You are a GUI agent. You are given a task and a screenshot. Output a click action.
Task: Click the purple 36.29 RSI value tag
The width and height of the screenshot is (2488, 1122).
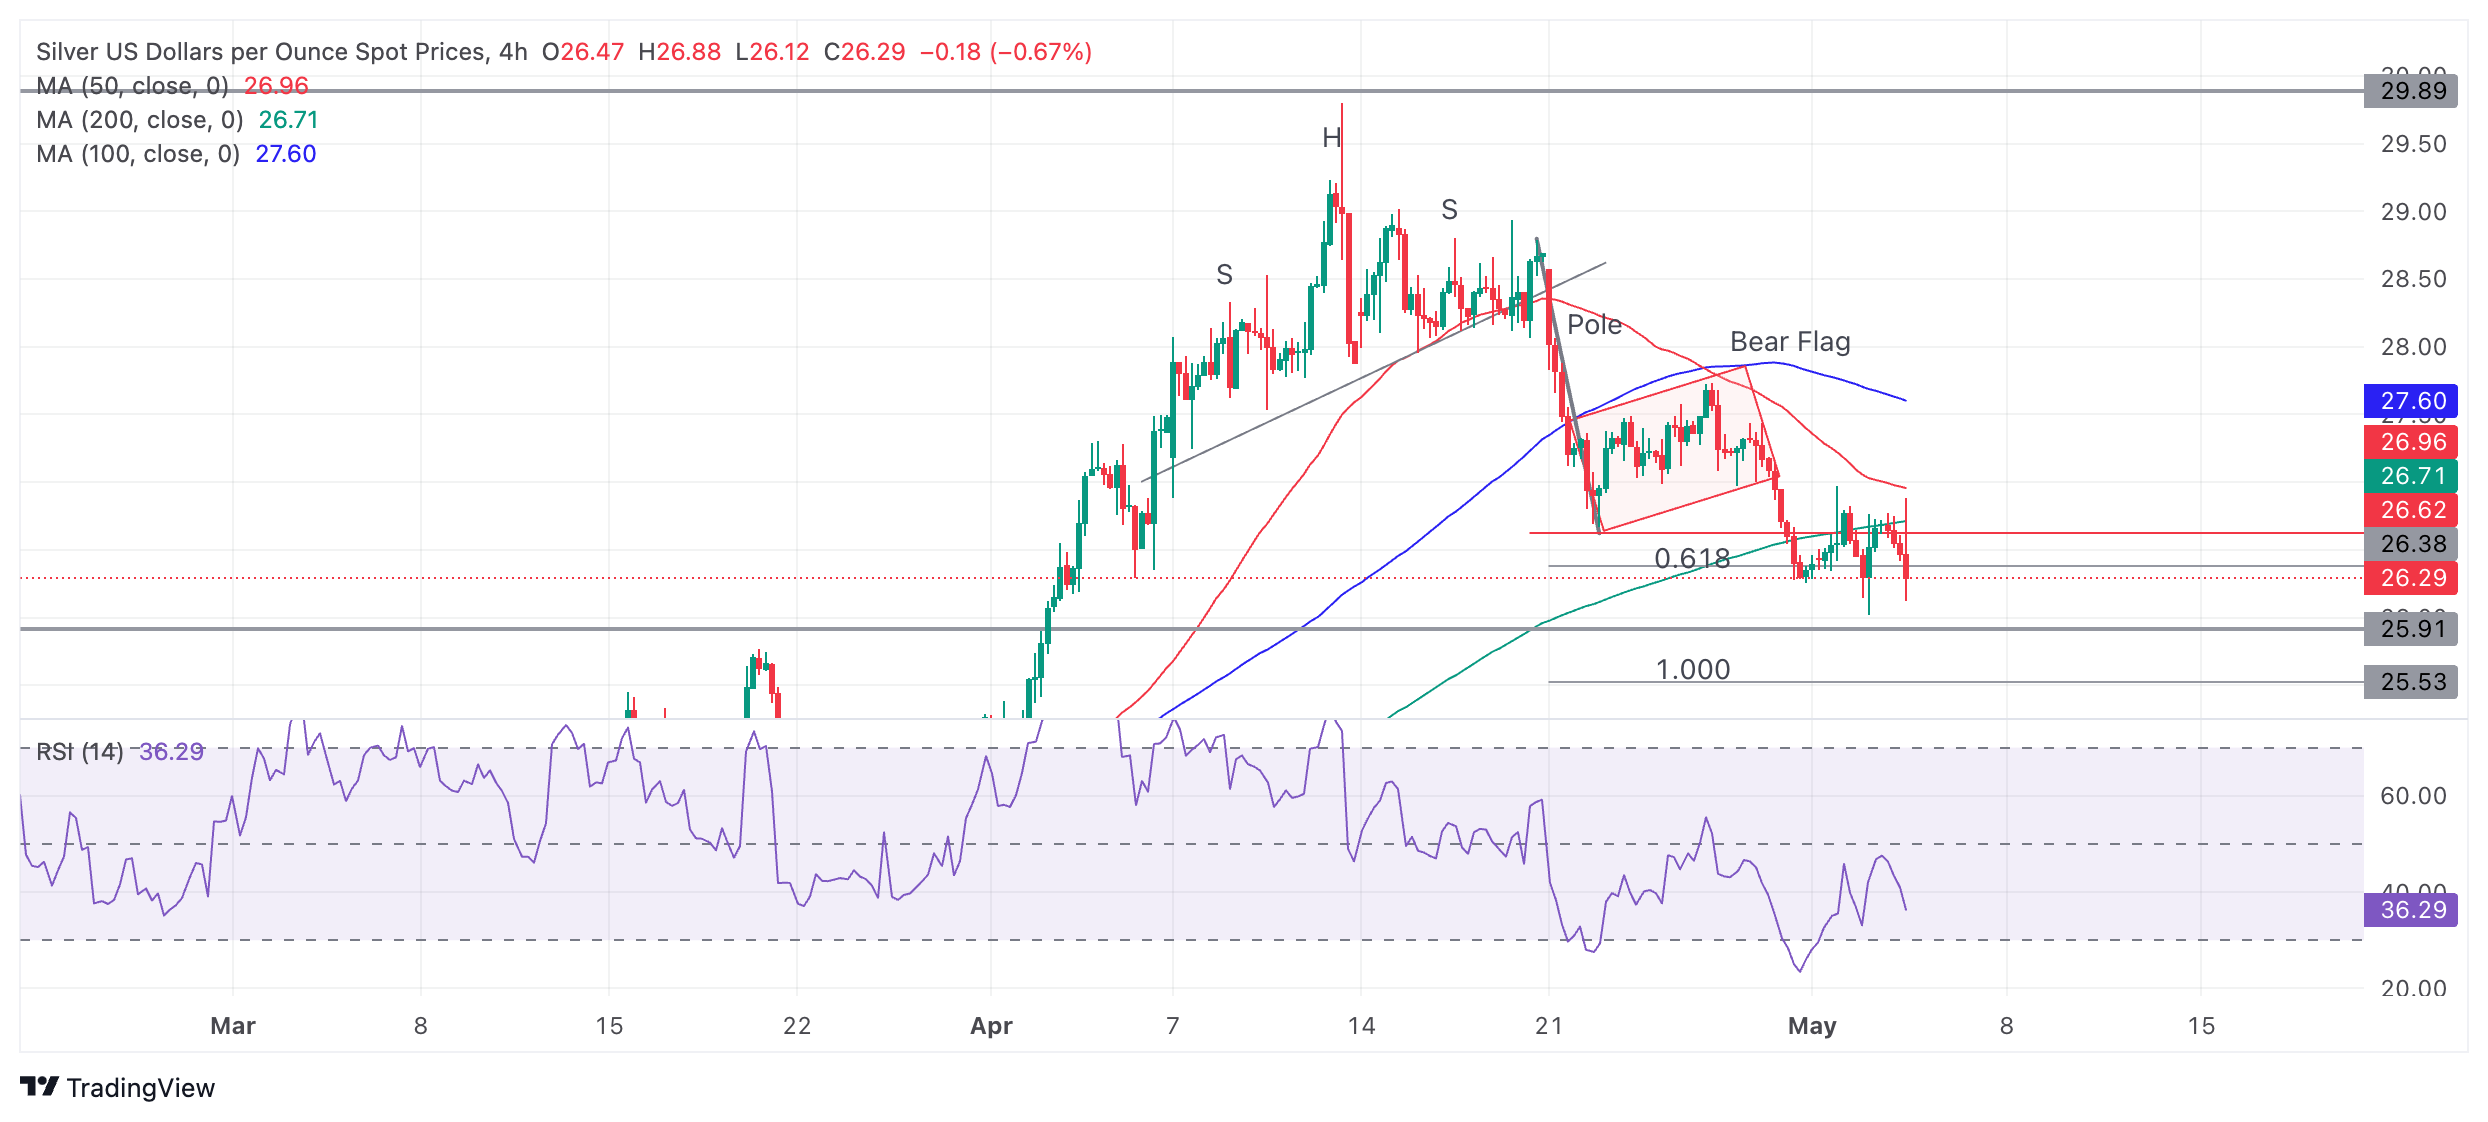[2411, 910]
